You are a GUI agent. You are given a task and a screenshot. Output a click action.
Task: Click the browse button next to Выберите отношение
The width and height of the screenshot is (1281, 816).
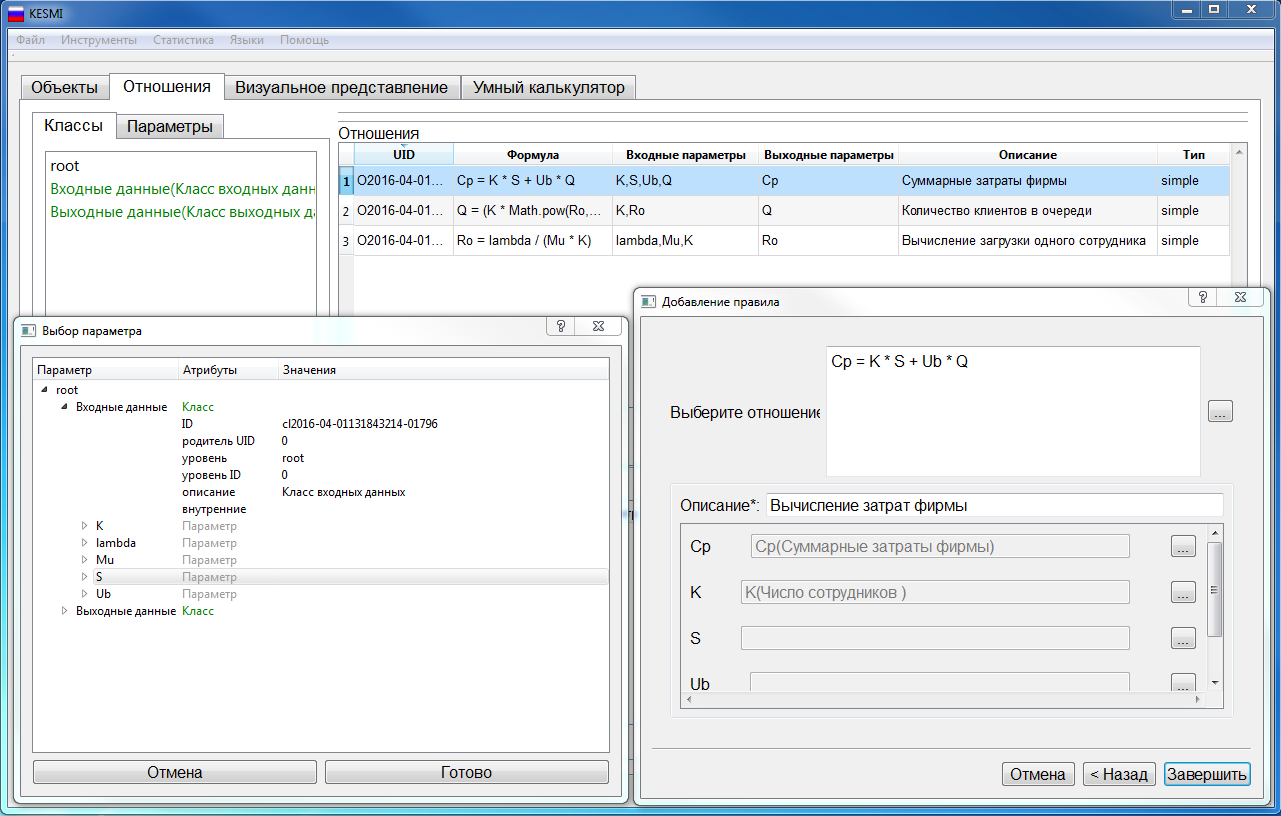(1221, 411)
